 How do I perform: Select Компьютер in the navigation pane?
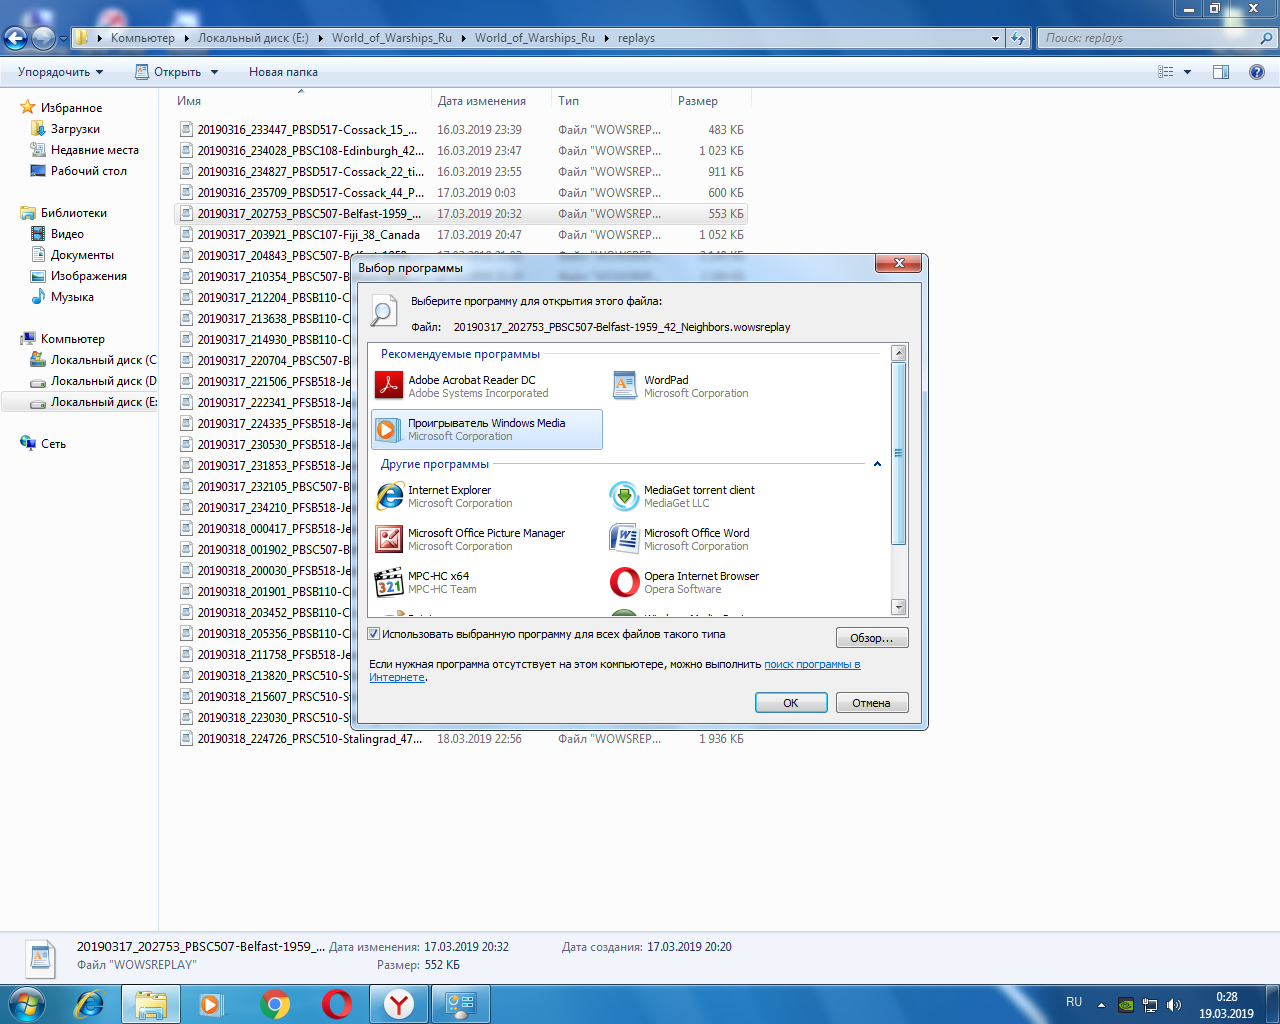[73, 339]
